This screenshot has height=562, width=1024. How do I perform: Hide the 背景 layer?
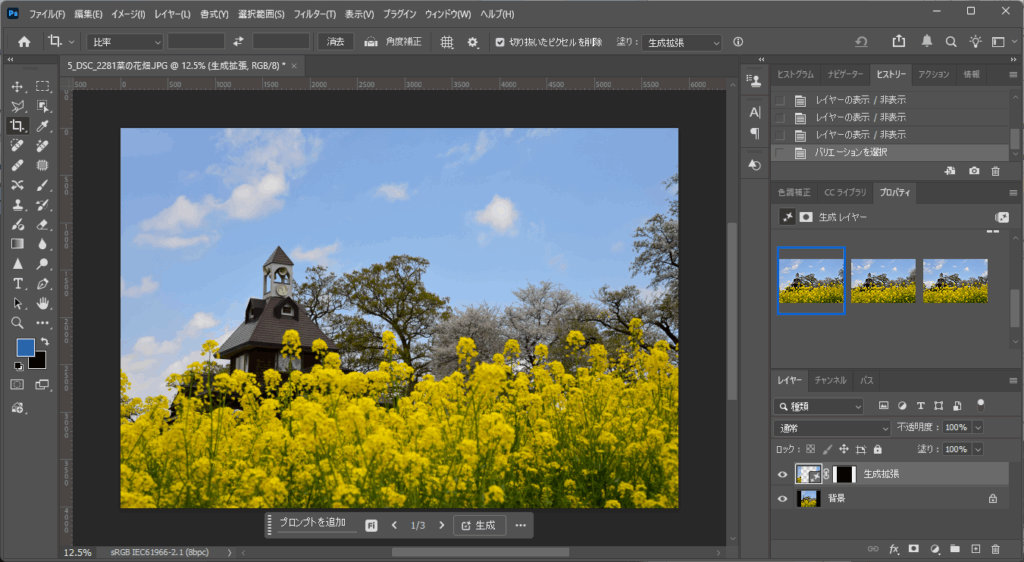coord(782,498)
